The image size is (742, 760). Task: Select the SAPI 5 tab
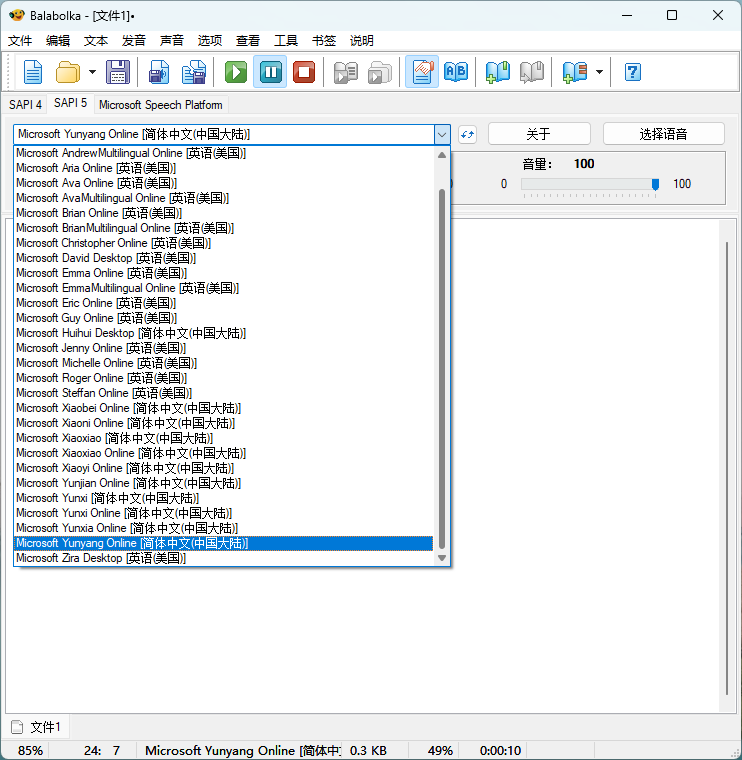[x=70, y=103]
